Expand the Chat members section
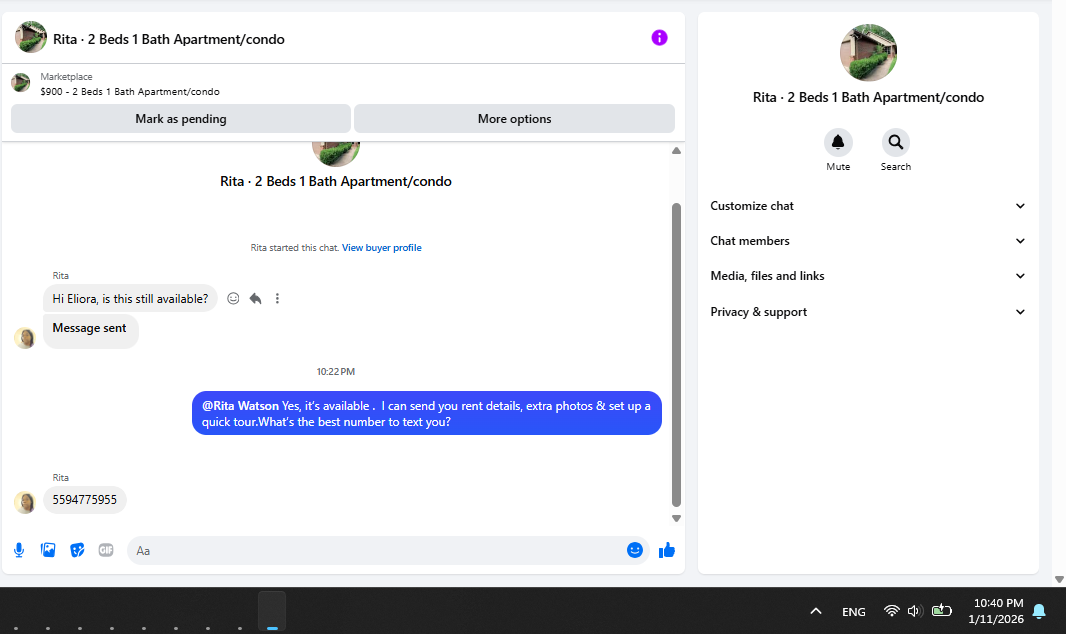Screen dimensions: 1066x634 (x=868, y=241)
